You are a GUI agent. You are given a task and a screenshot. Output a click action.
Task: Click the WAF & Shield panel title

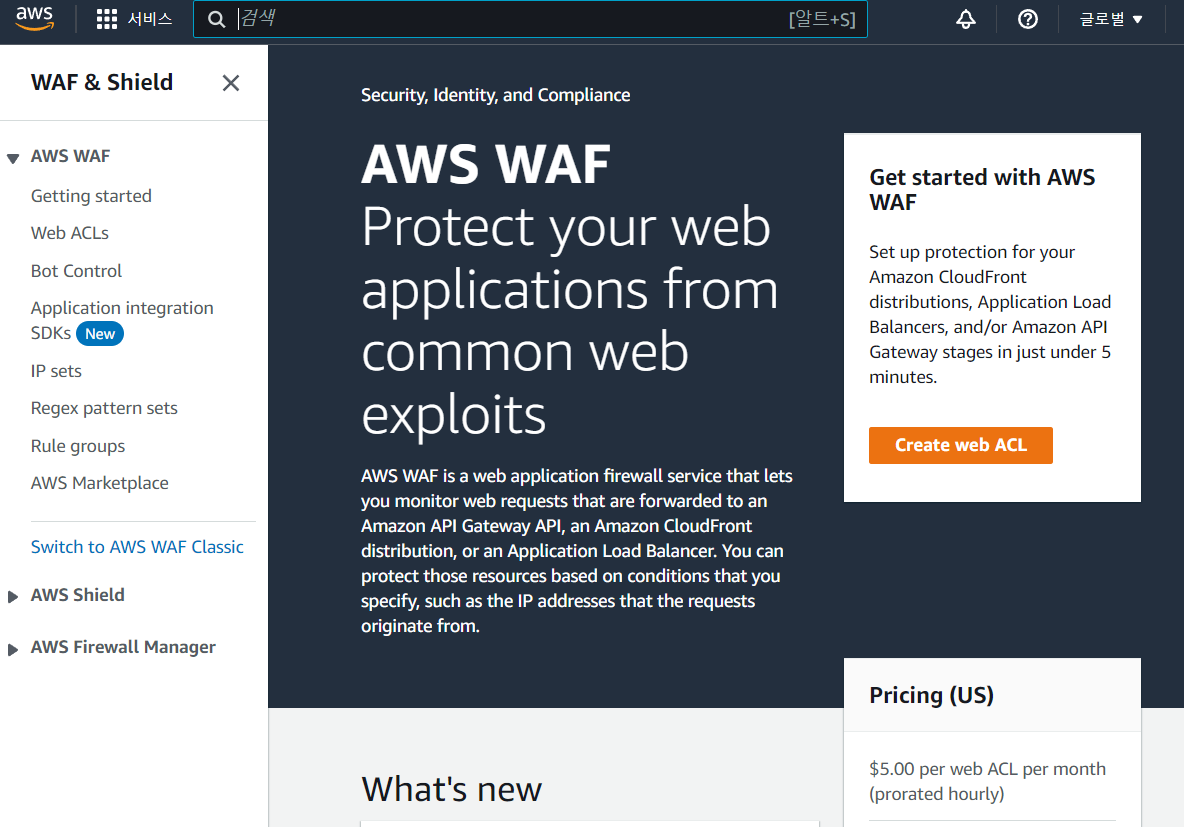point(102,82)
